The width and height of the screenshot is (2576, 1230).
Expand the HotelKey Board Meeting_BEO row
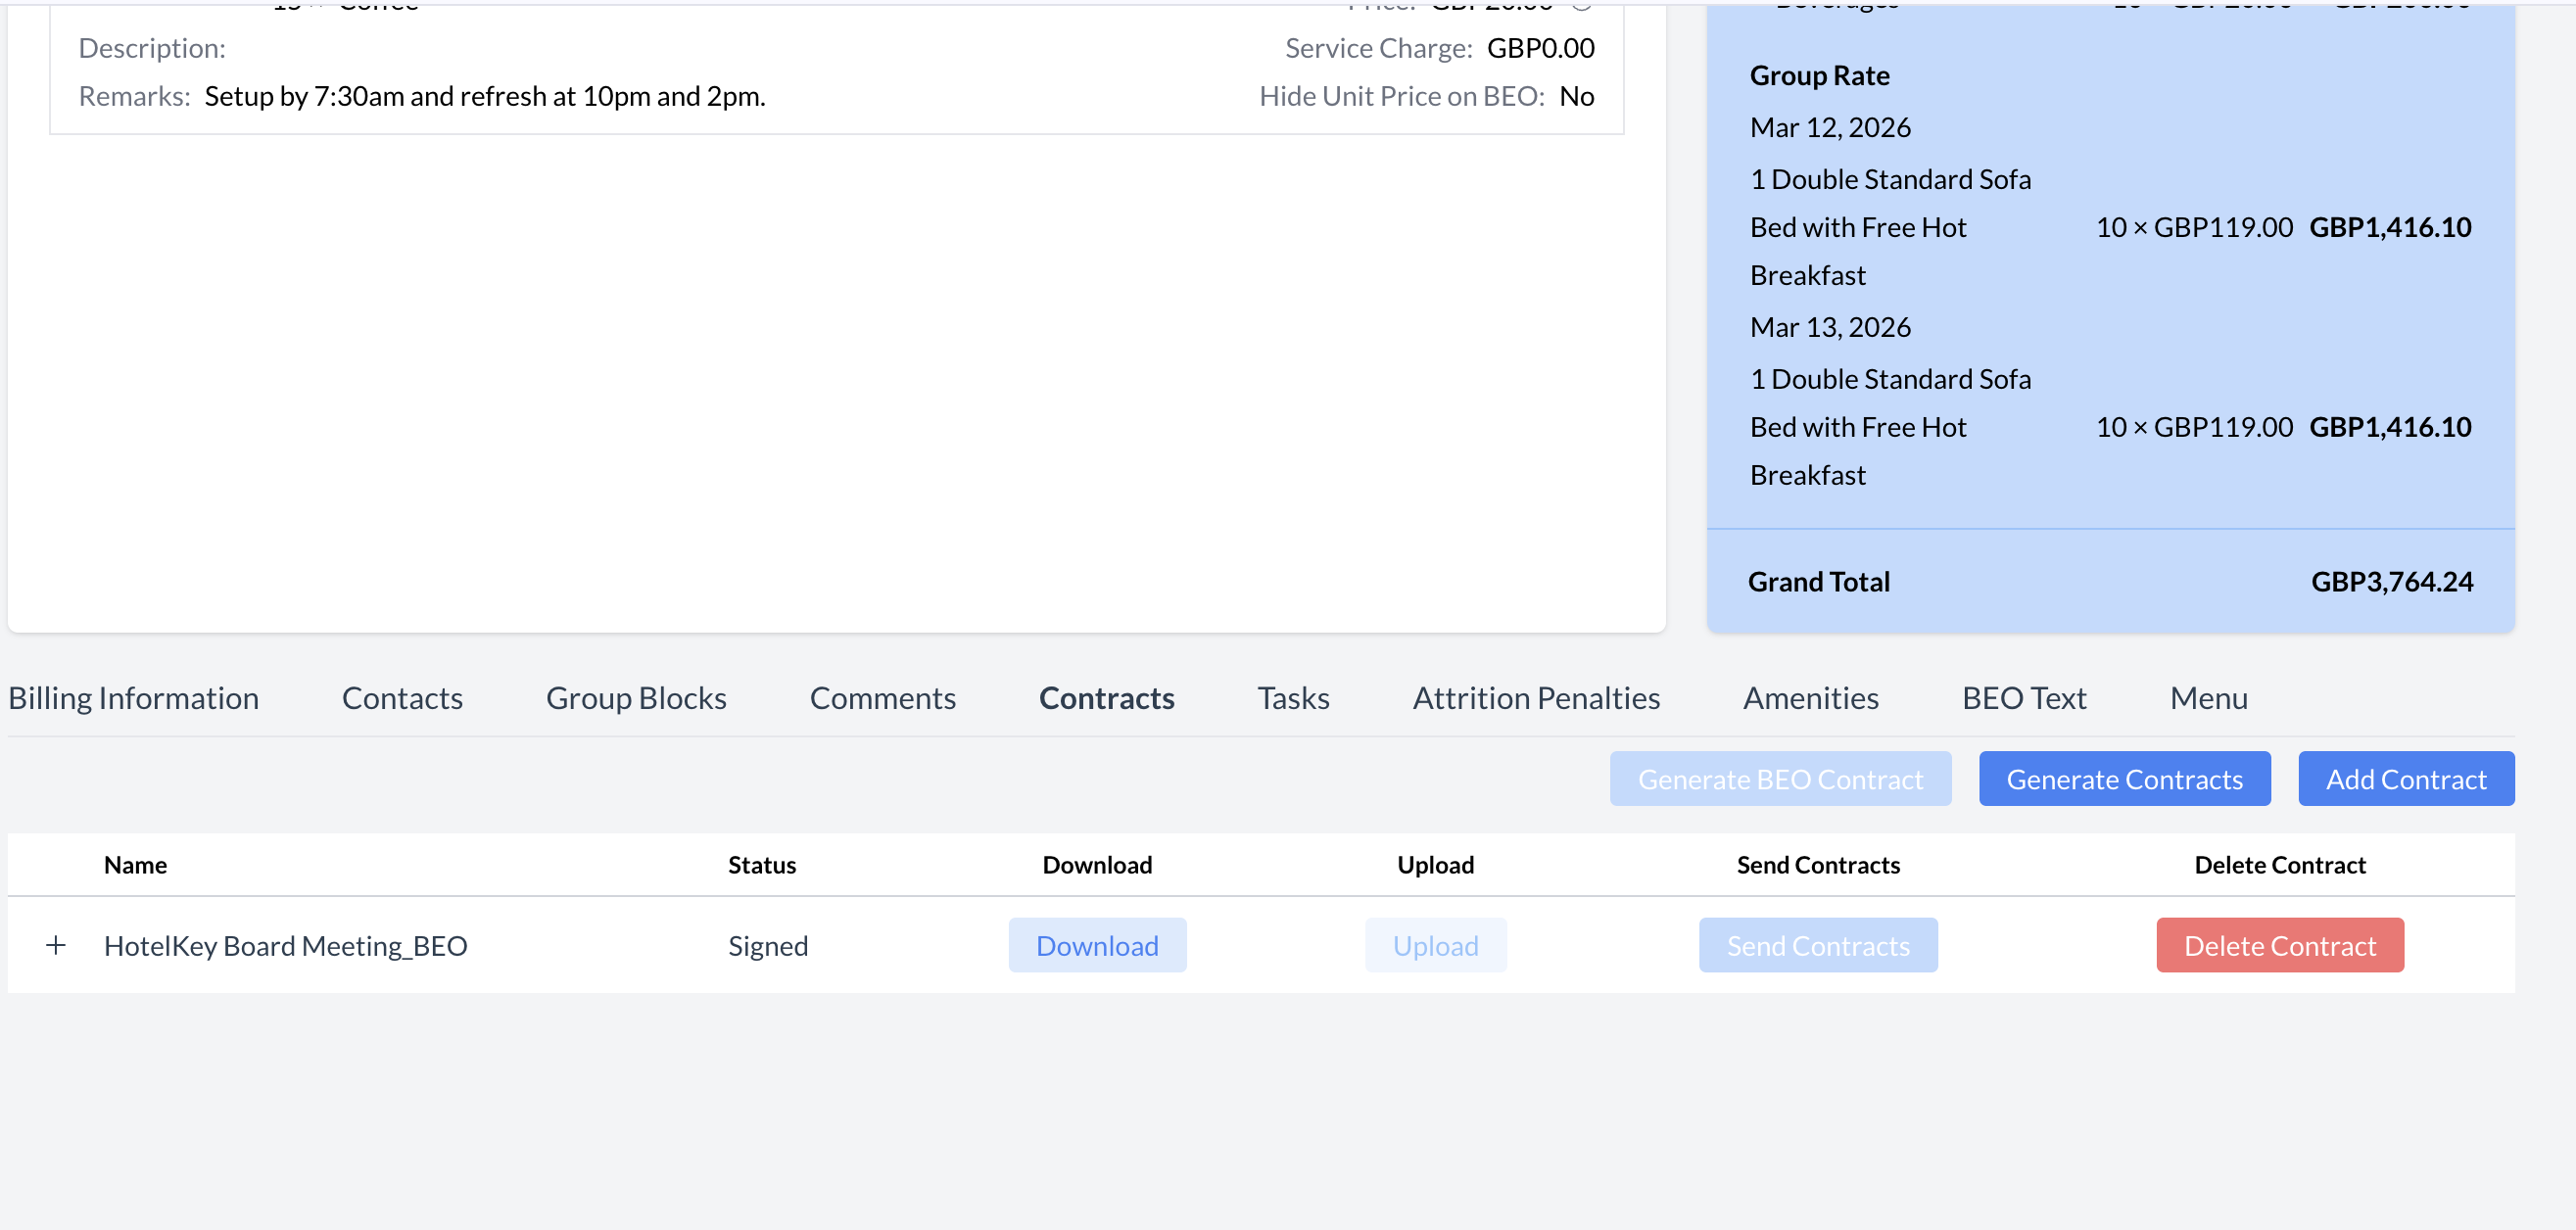coord(56,945)
